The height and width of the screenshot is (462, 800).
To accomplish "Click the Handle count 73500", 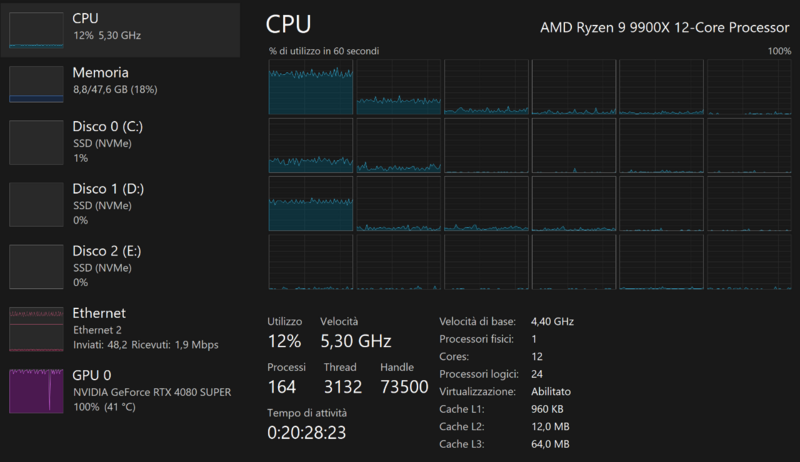I will pos(404,387).
